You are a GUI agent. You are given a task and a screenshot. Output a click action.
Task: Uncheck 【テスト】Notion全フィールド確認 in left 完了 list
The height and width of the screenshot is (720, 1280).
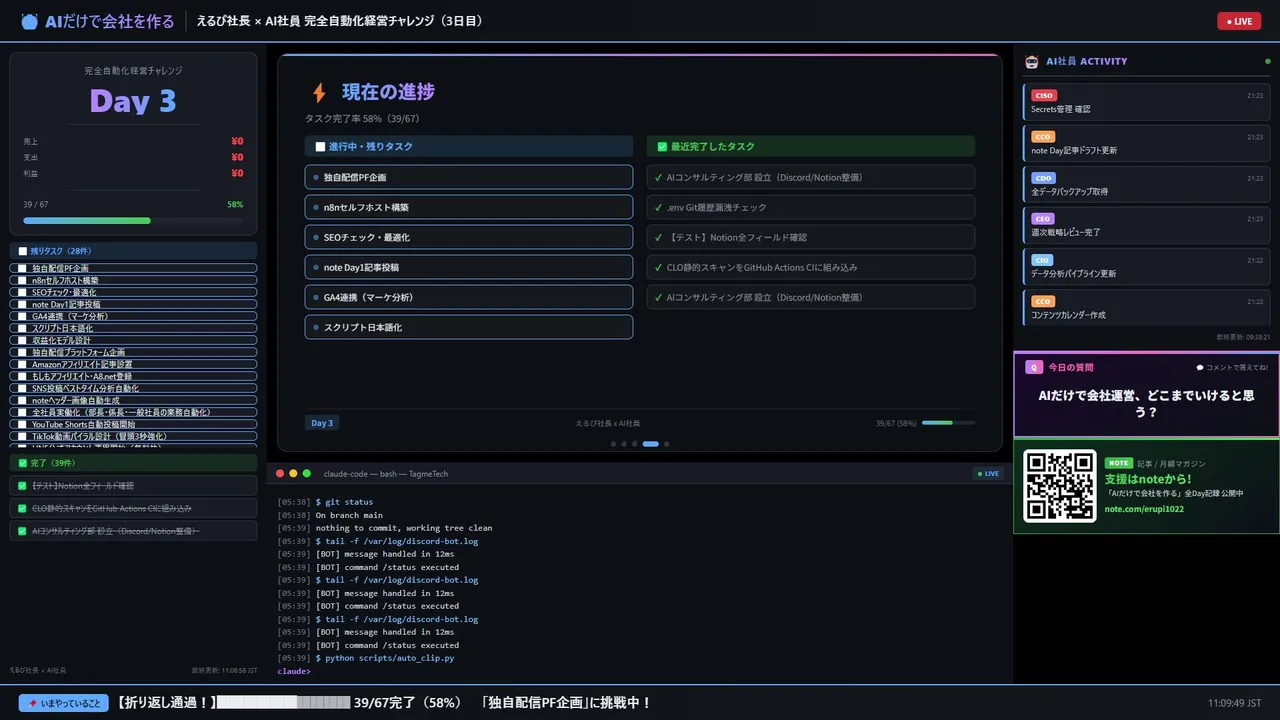pos(23,485)
